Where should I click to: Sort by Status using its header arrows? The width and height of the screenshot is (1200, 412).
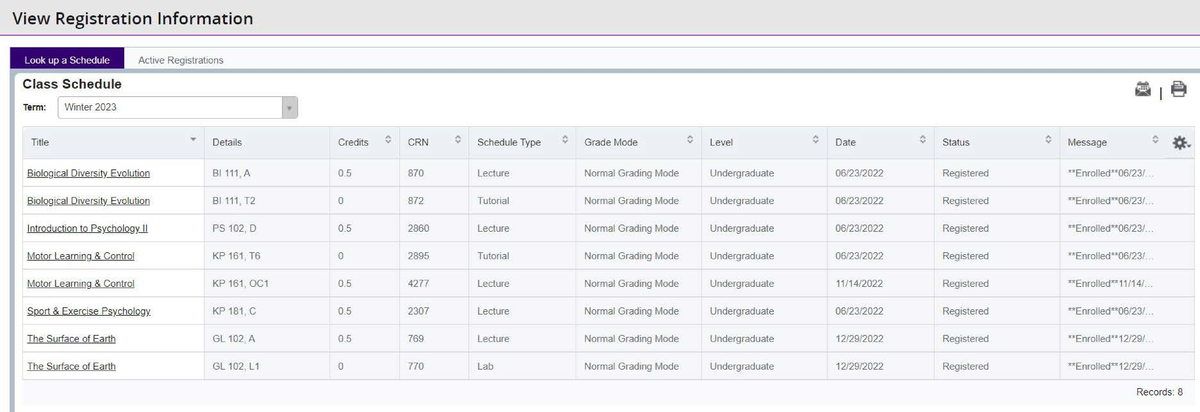1048,141
